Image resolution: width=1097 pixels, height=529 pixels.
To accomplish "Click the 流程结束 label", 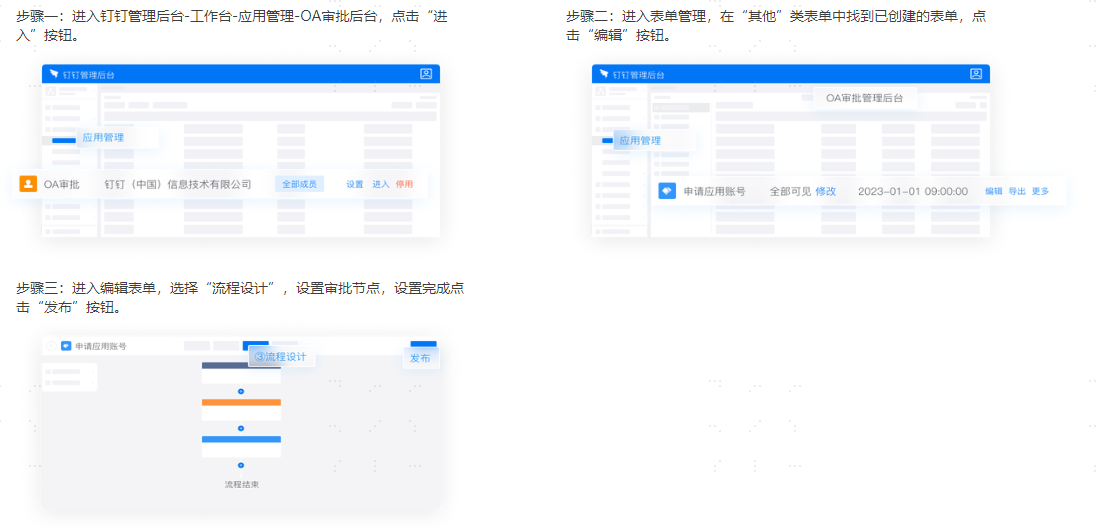I will [241, 484].
